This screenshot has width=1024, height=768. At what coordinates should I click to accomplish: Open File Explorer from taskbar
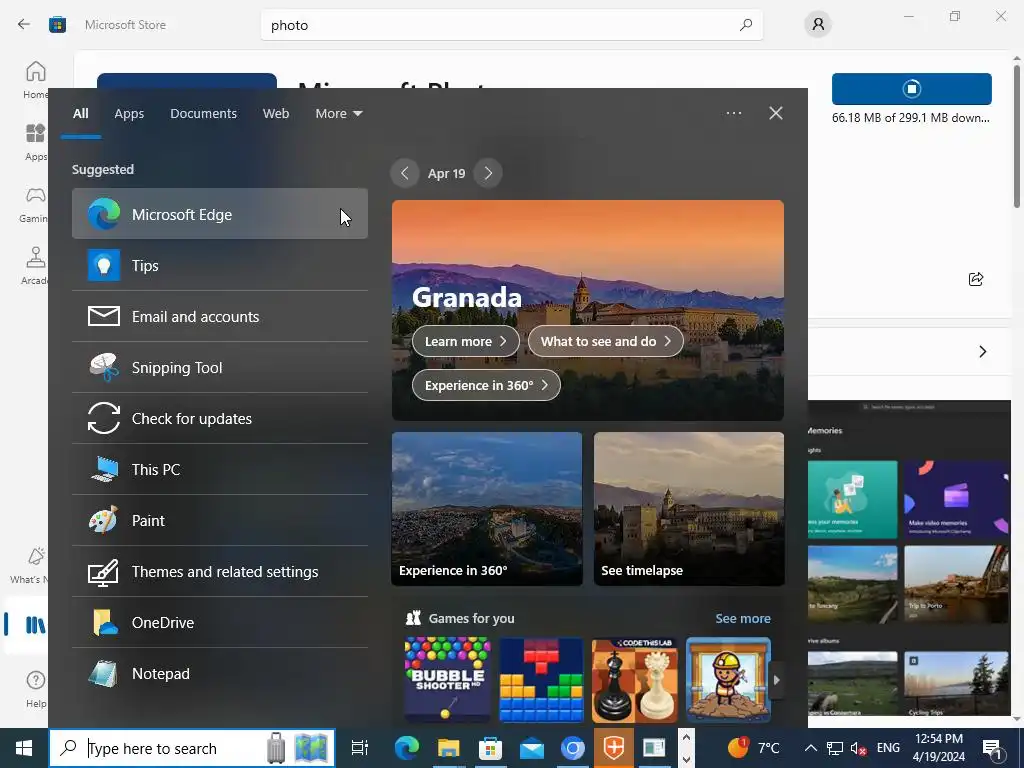tap(448, 748)
